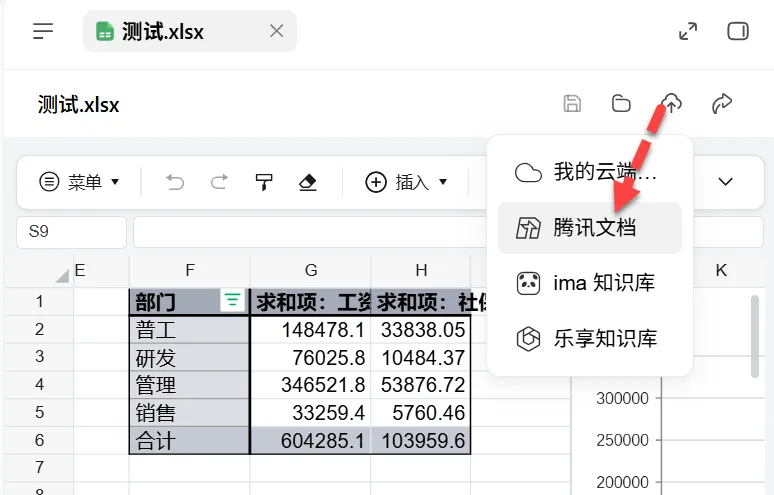Click chart axis label 300000
The width and height of the screenshot is (774, 495).
(622, 398)
